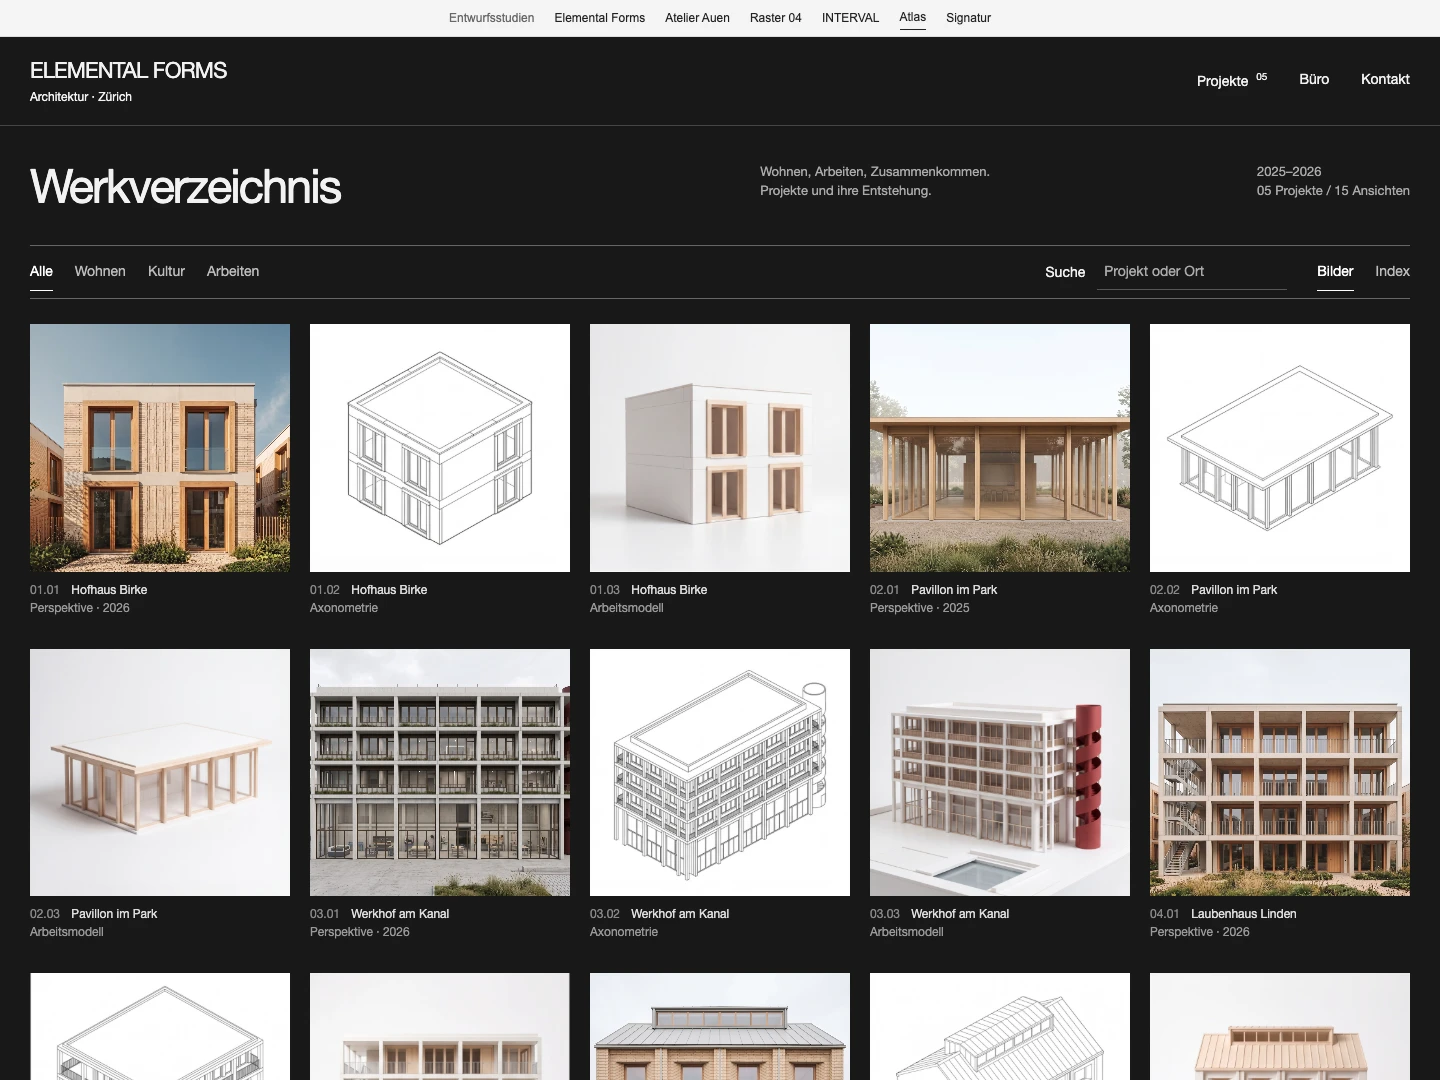Click the '05 Projekte / 15 Ansichten' count
Viewport: 1440px width, 1080px height.
(x=1333, y=191)
